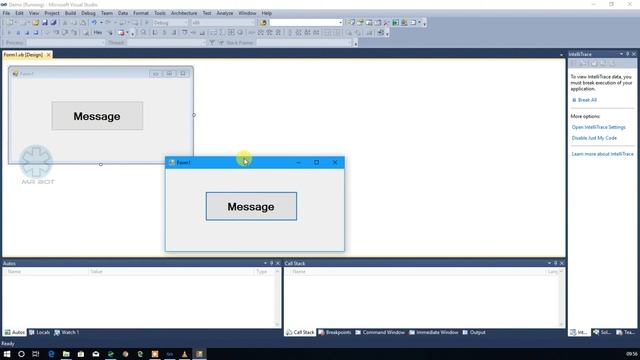Toggle auto-hide pin on Autos panel
Screen dimensions: 640x360
271,263
